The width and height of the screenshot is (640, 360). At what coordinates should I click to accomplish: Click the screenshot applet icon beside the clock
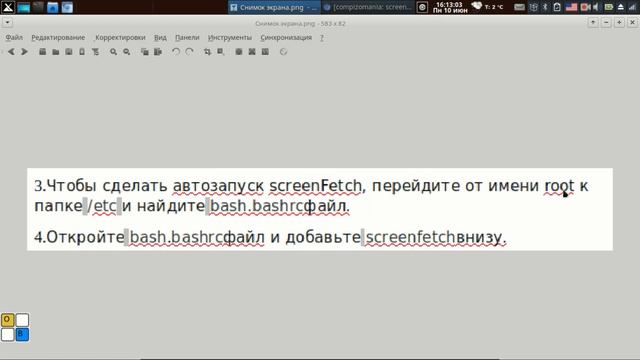click(422, 7)
